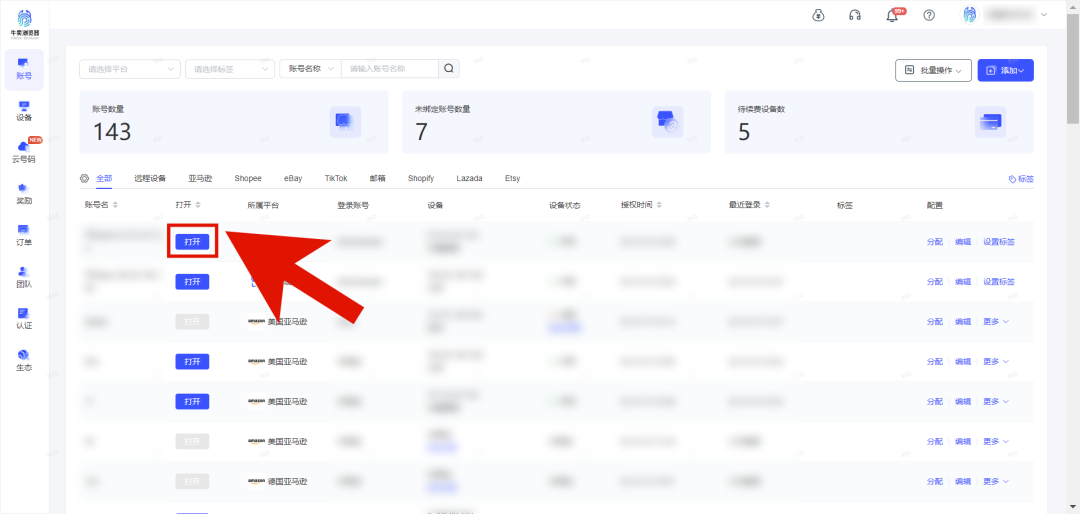Click the 待续费设备数 card icon
1080x514 pixels.
(990, 122)
